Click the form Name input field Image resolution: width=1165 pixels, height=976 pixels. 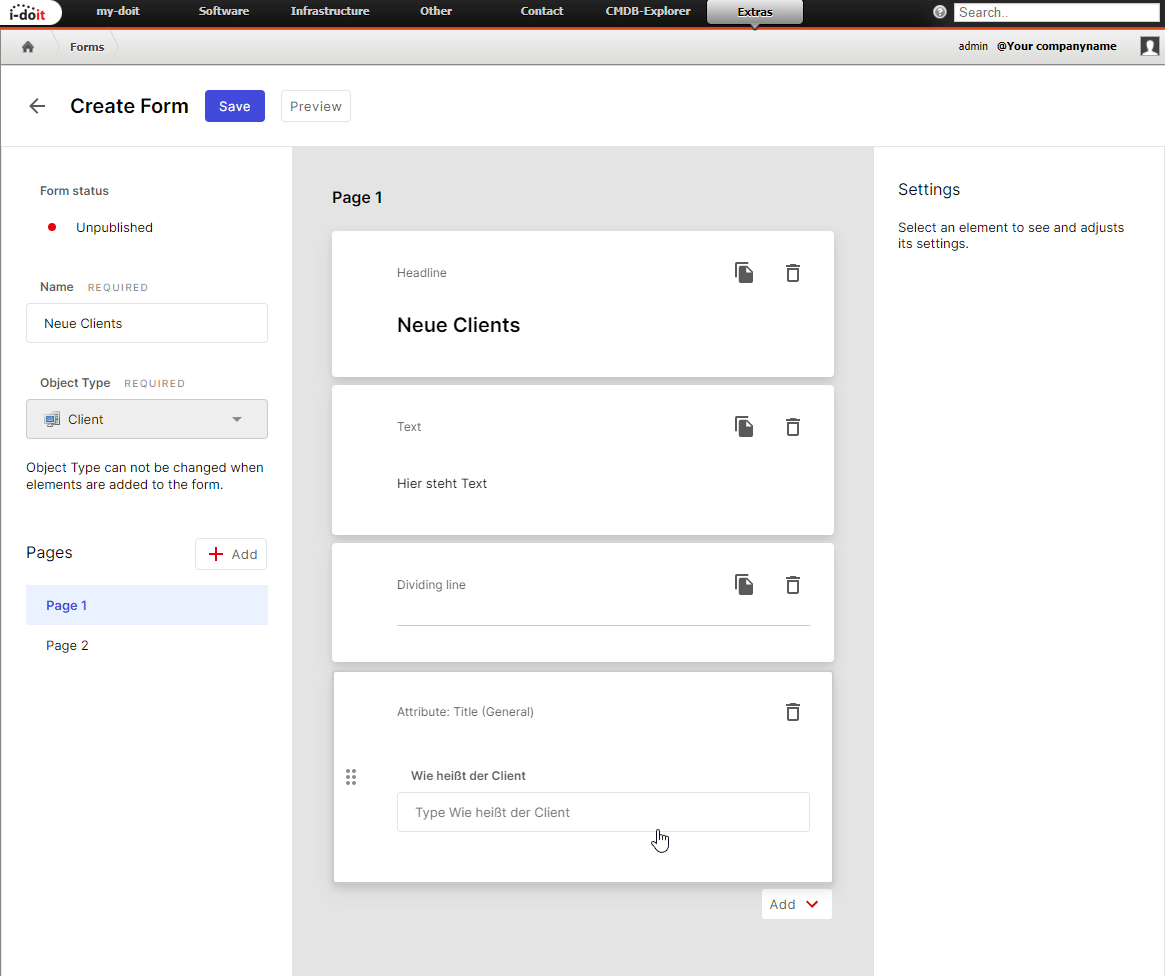[x=147, y=324]
